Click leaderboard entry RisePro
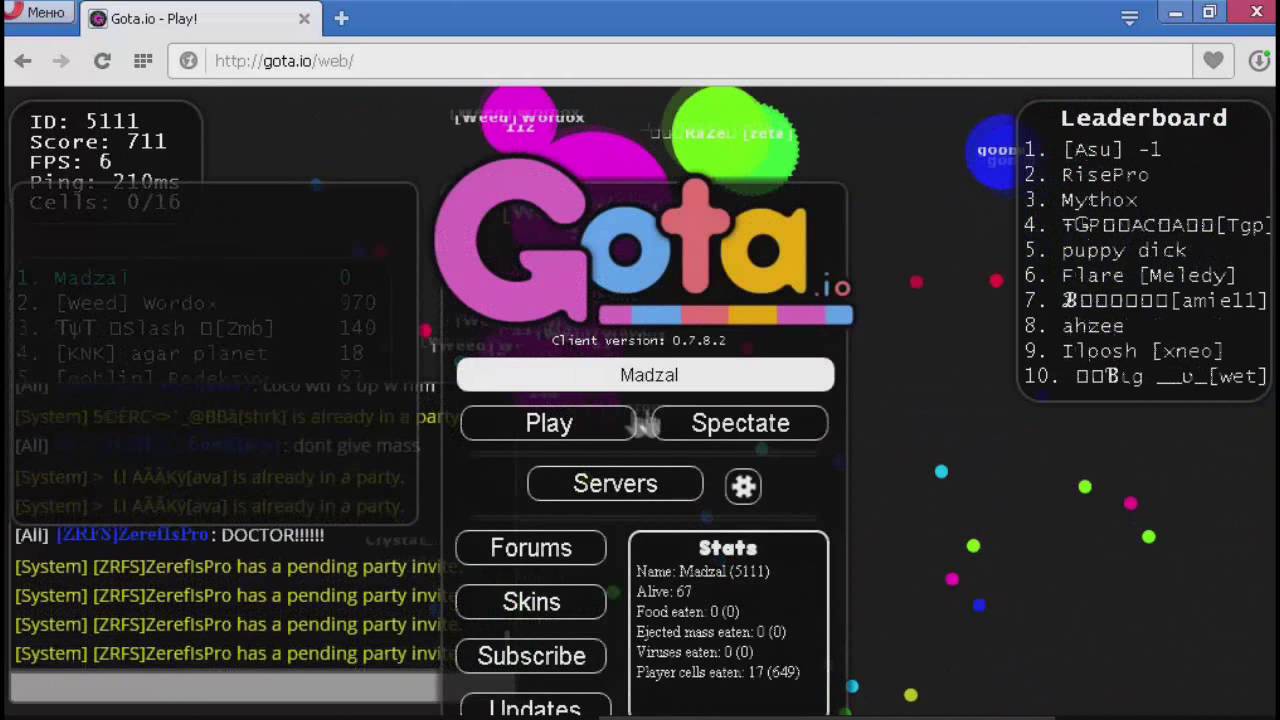1280x720 pixels. coord(1105,175)
